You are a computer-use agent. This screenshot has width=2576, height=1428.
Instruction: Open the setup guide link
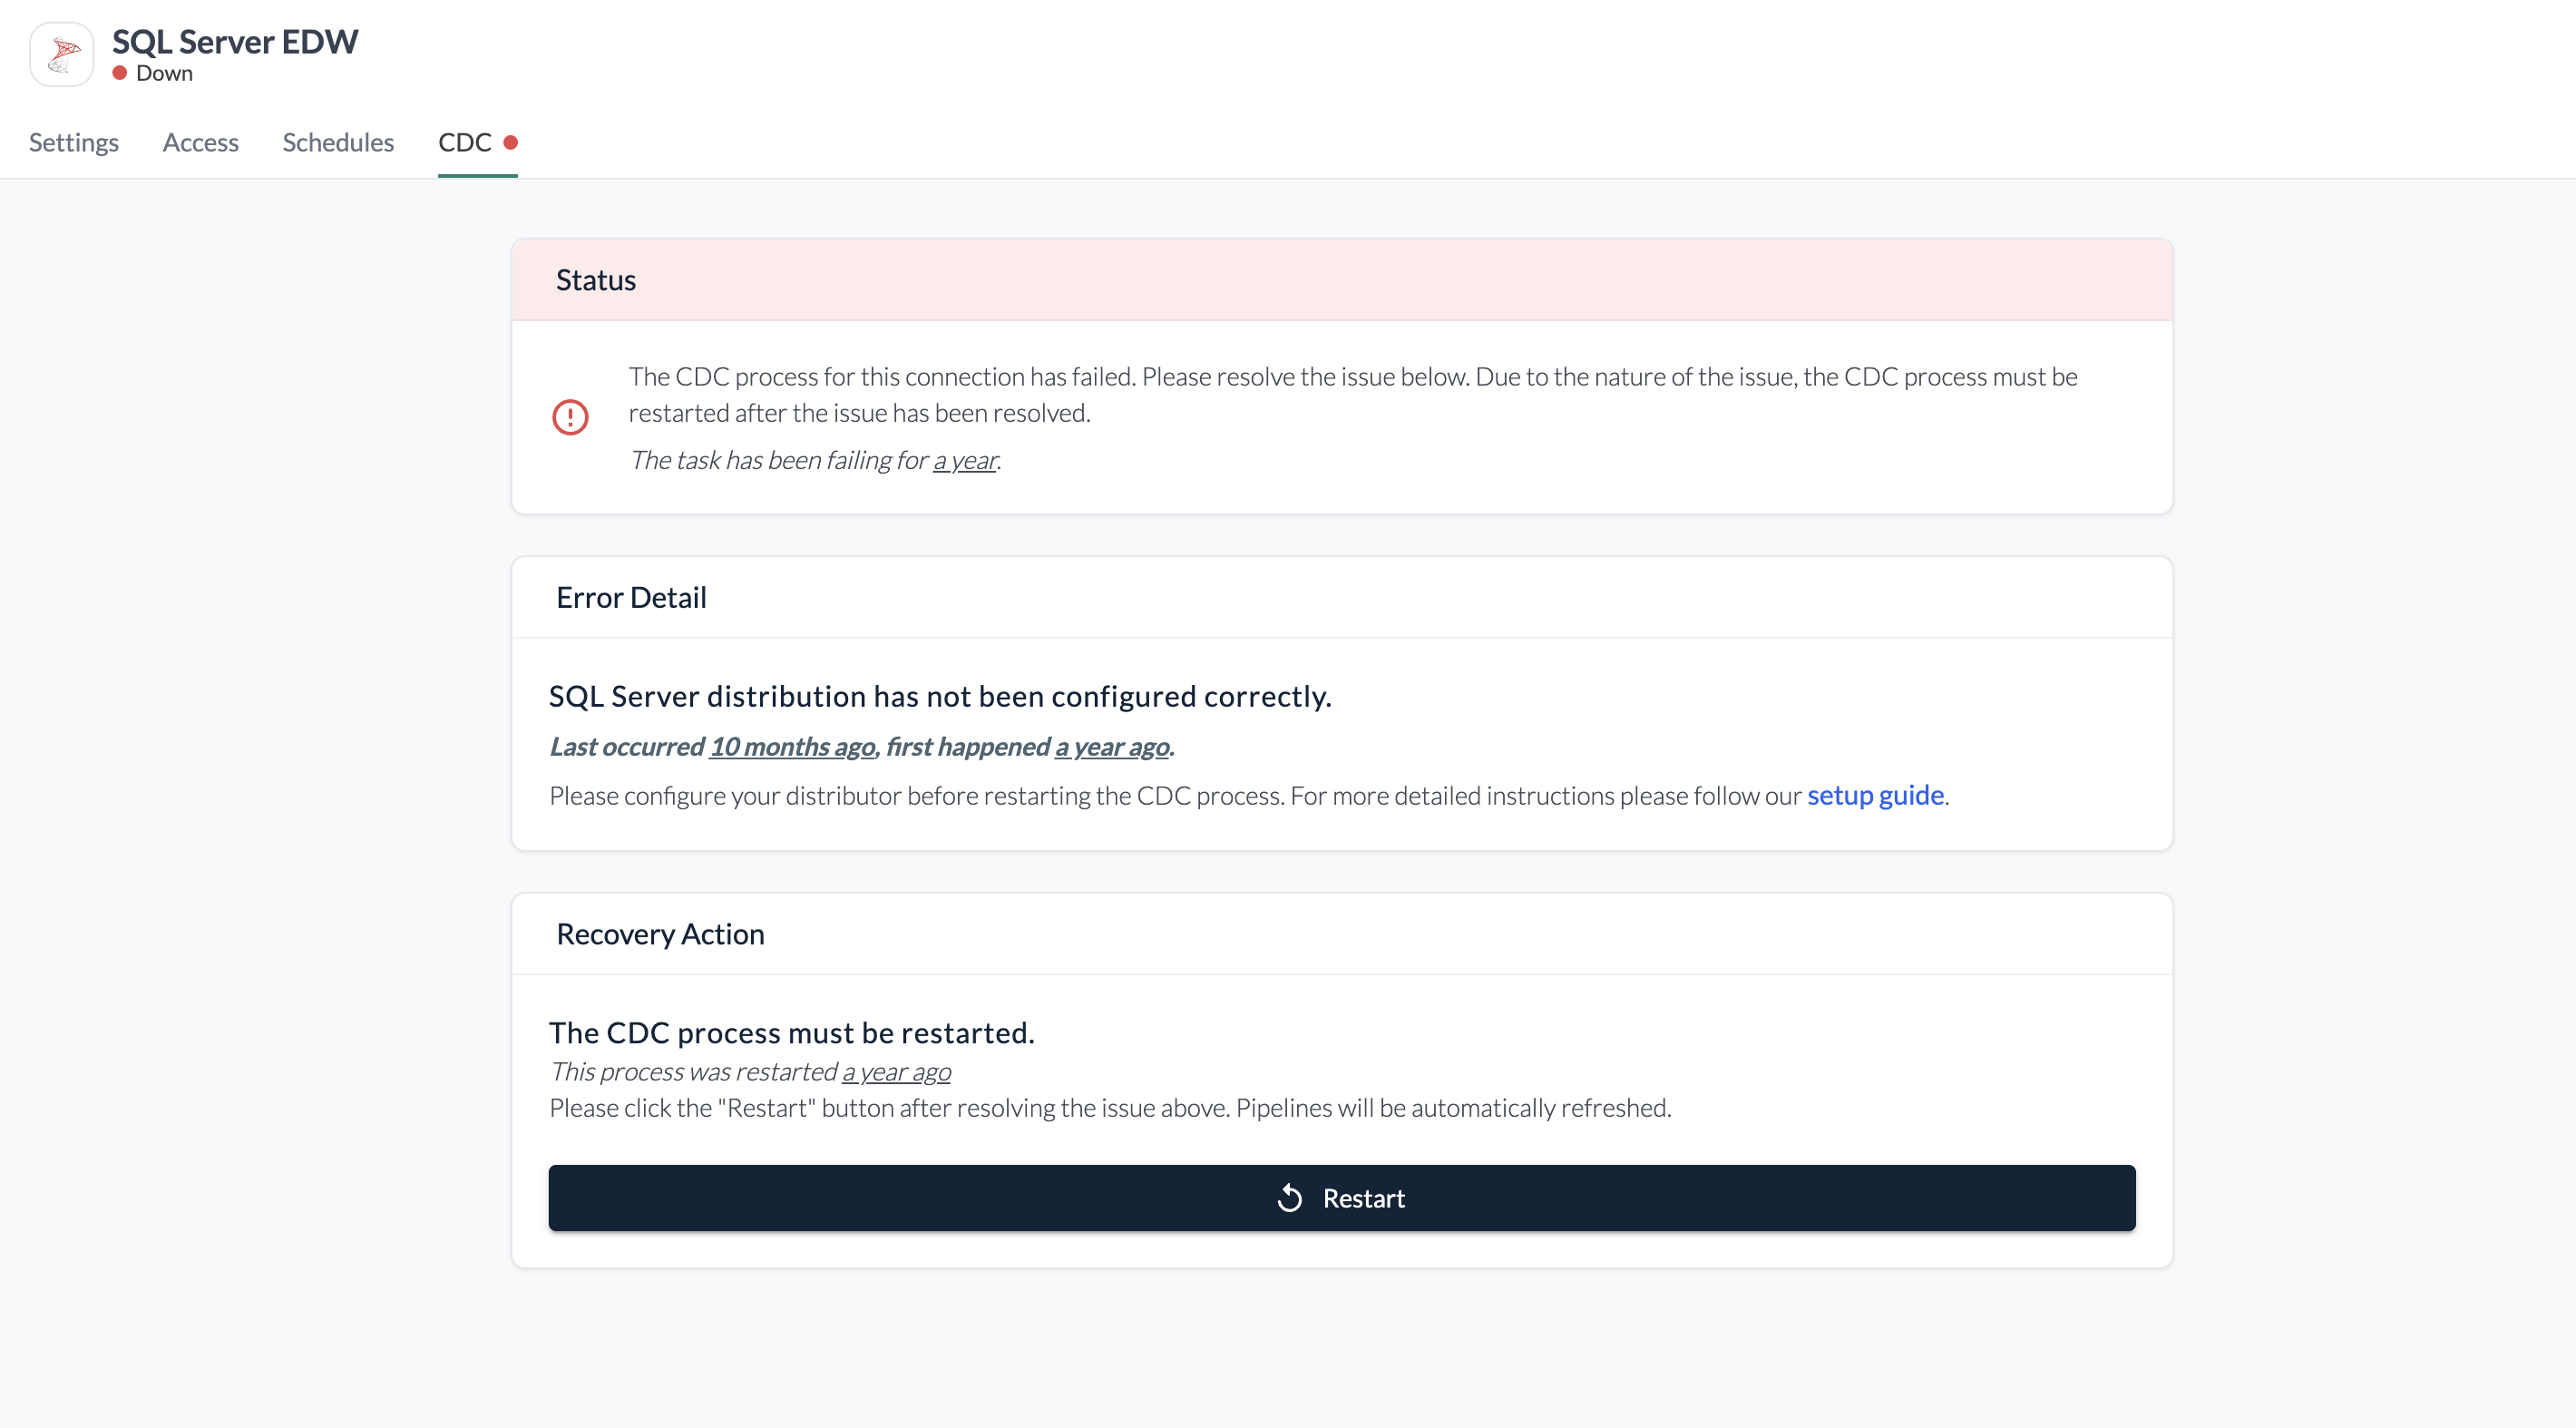tap(1875, 795)
